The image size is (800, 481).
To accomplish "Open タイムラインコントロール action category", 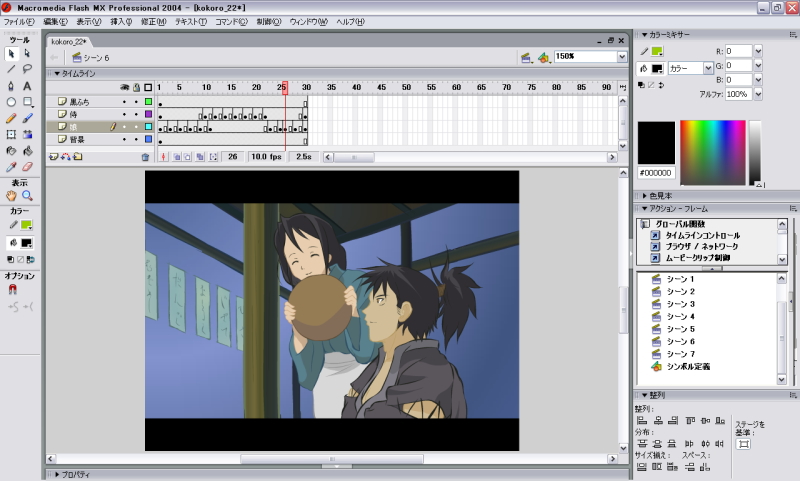I will pyautogui.click(x=703, y=236).
